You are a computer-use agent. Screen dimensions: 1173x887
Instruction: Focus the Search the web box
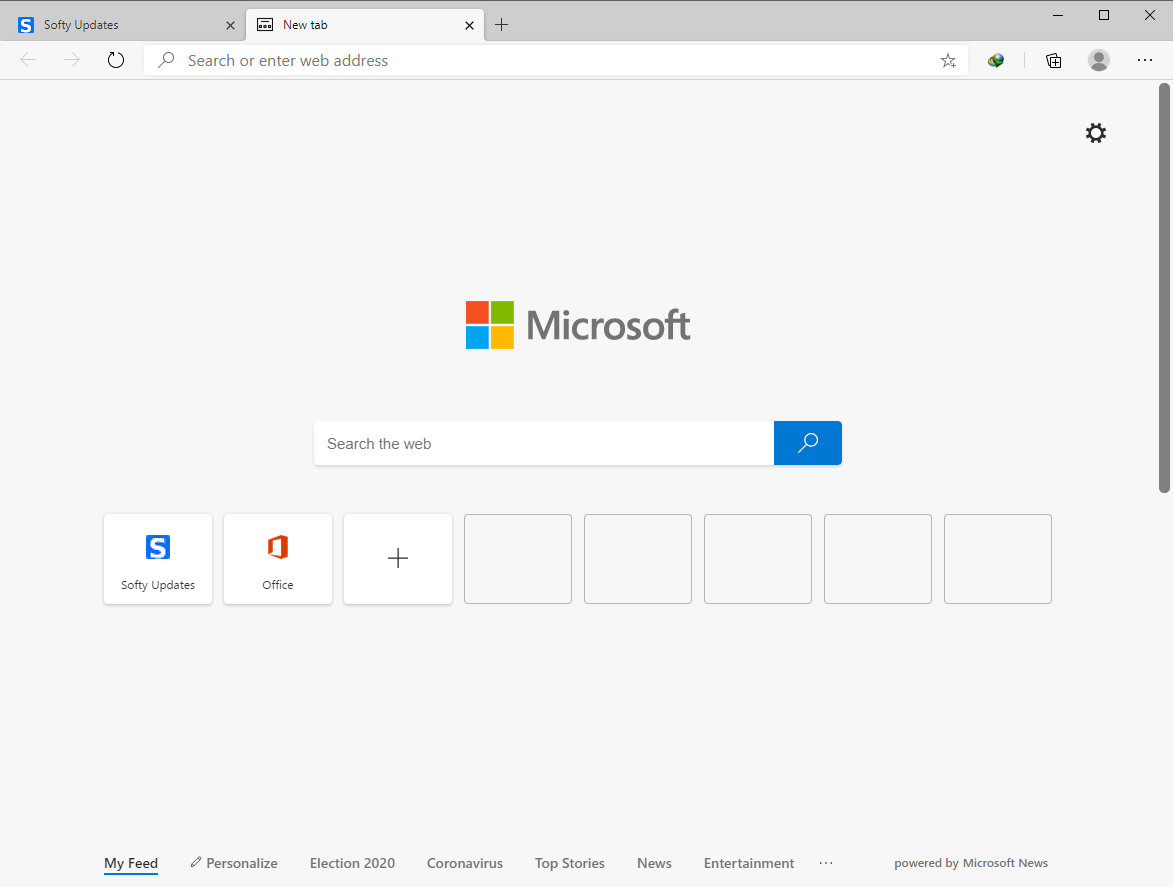[x=544, y=443]
